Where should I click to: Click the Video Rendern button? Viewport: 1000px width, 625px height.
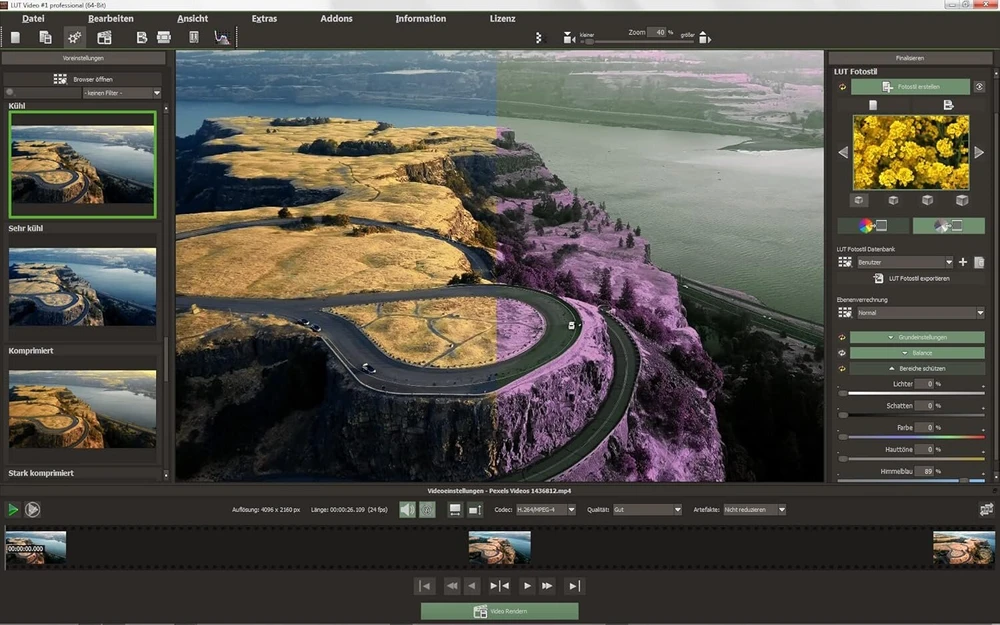[x=499, y=612]
